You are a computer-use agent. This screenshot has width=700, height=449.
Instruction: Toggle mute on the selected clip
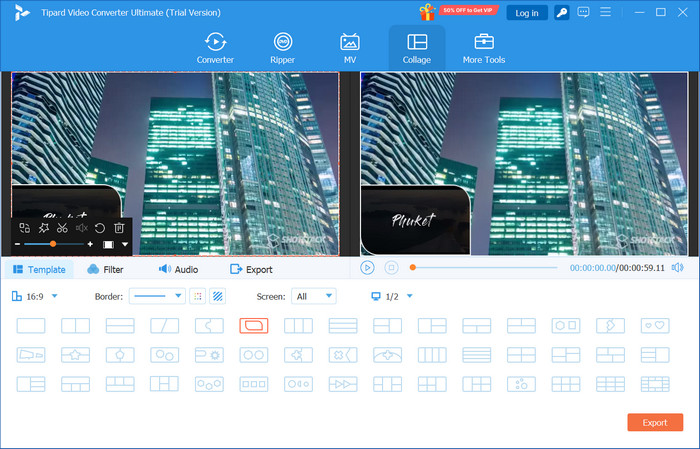tap(81, 228)
